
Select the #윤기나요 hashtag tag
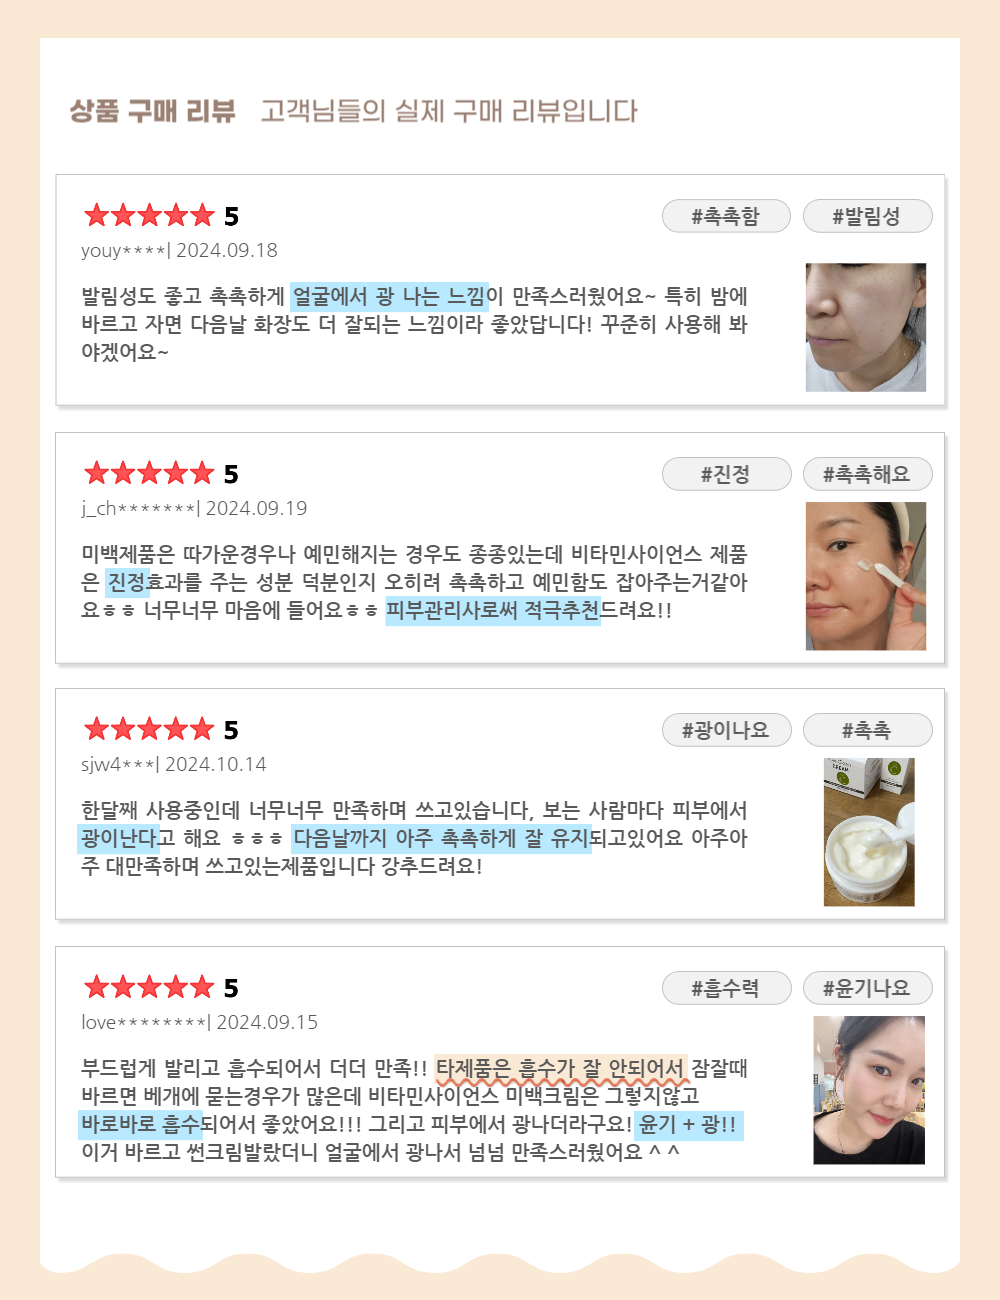coord(867,988)
